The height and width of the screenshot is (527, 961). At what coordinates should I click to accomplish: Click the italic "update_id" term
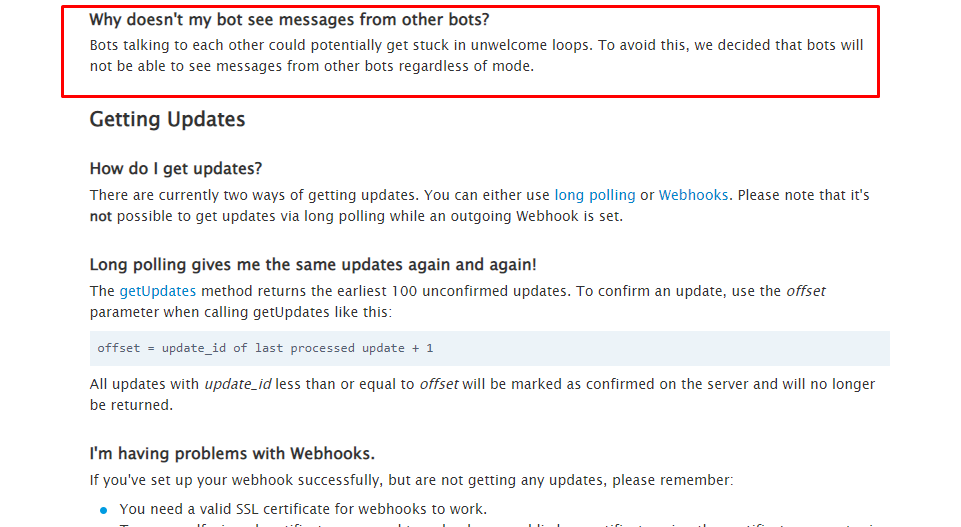(238, 384)
